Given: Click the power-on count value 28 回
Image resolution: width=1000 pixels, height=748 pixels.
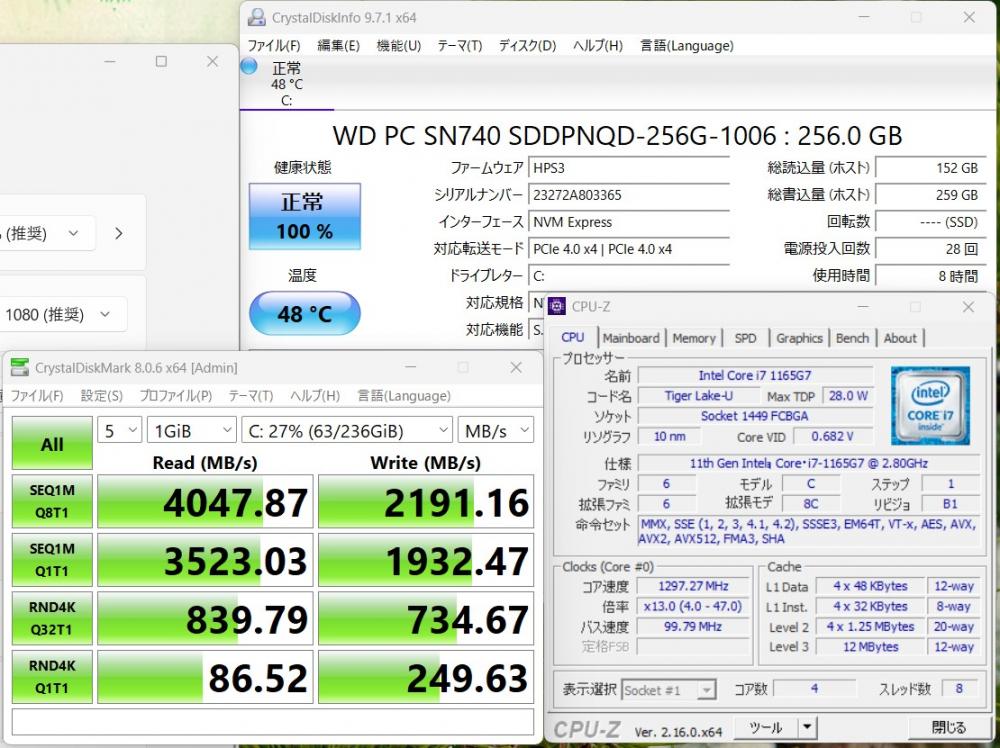Looking at the screenshot, I should [x=930, y=249].
